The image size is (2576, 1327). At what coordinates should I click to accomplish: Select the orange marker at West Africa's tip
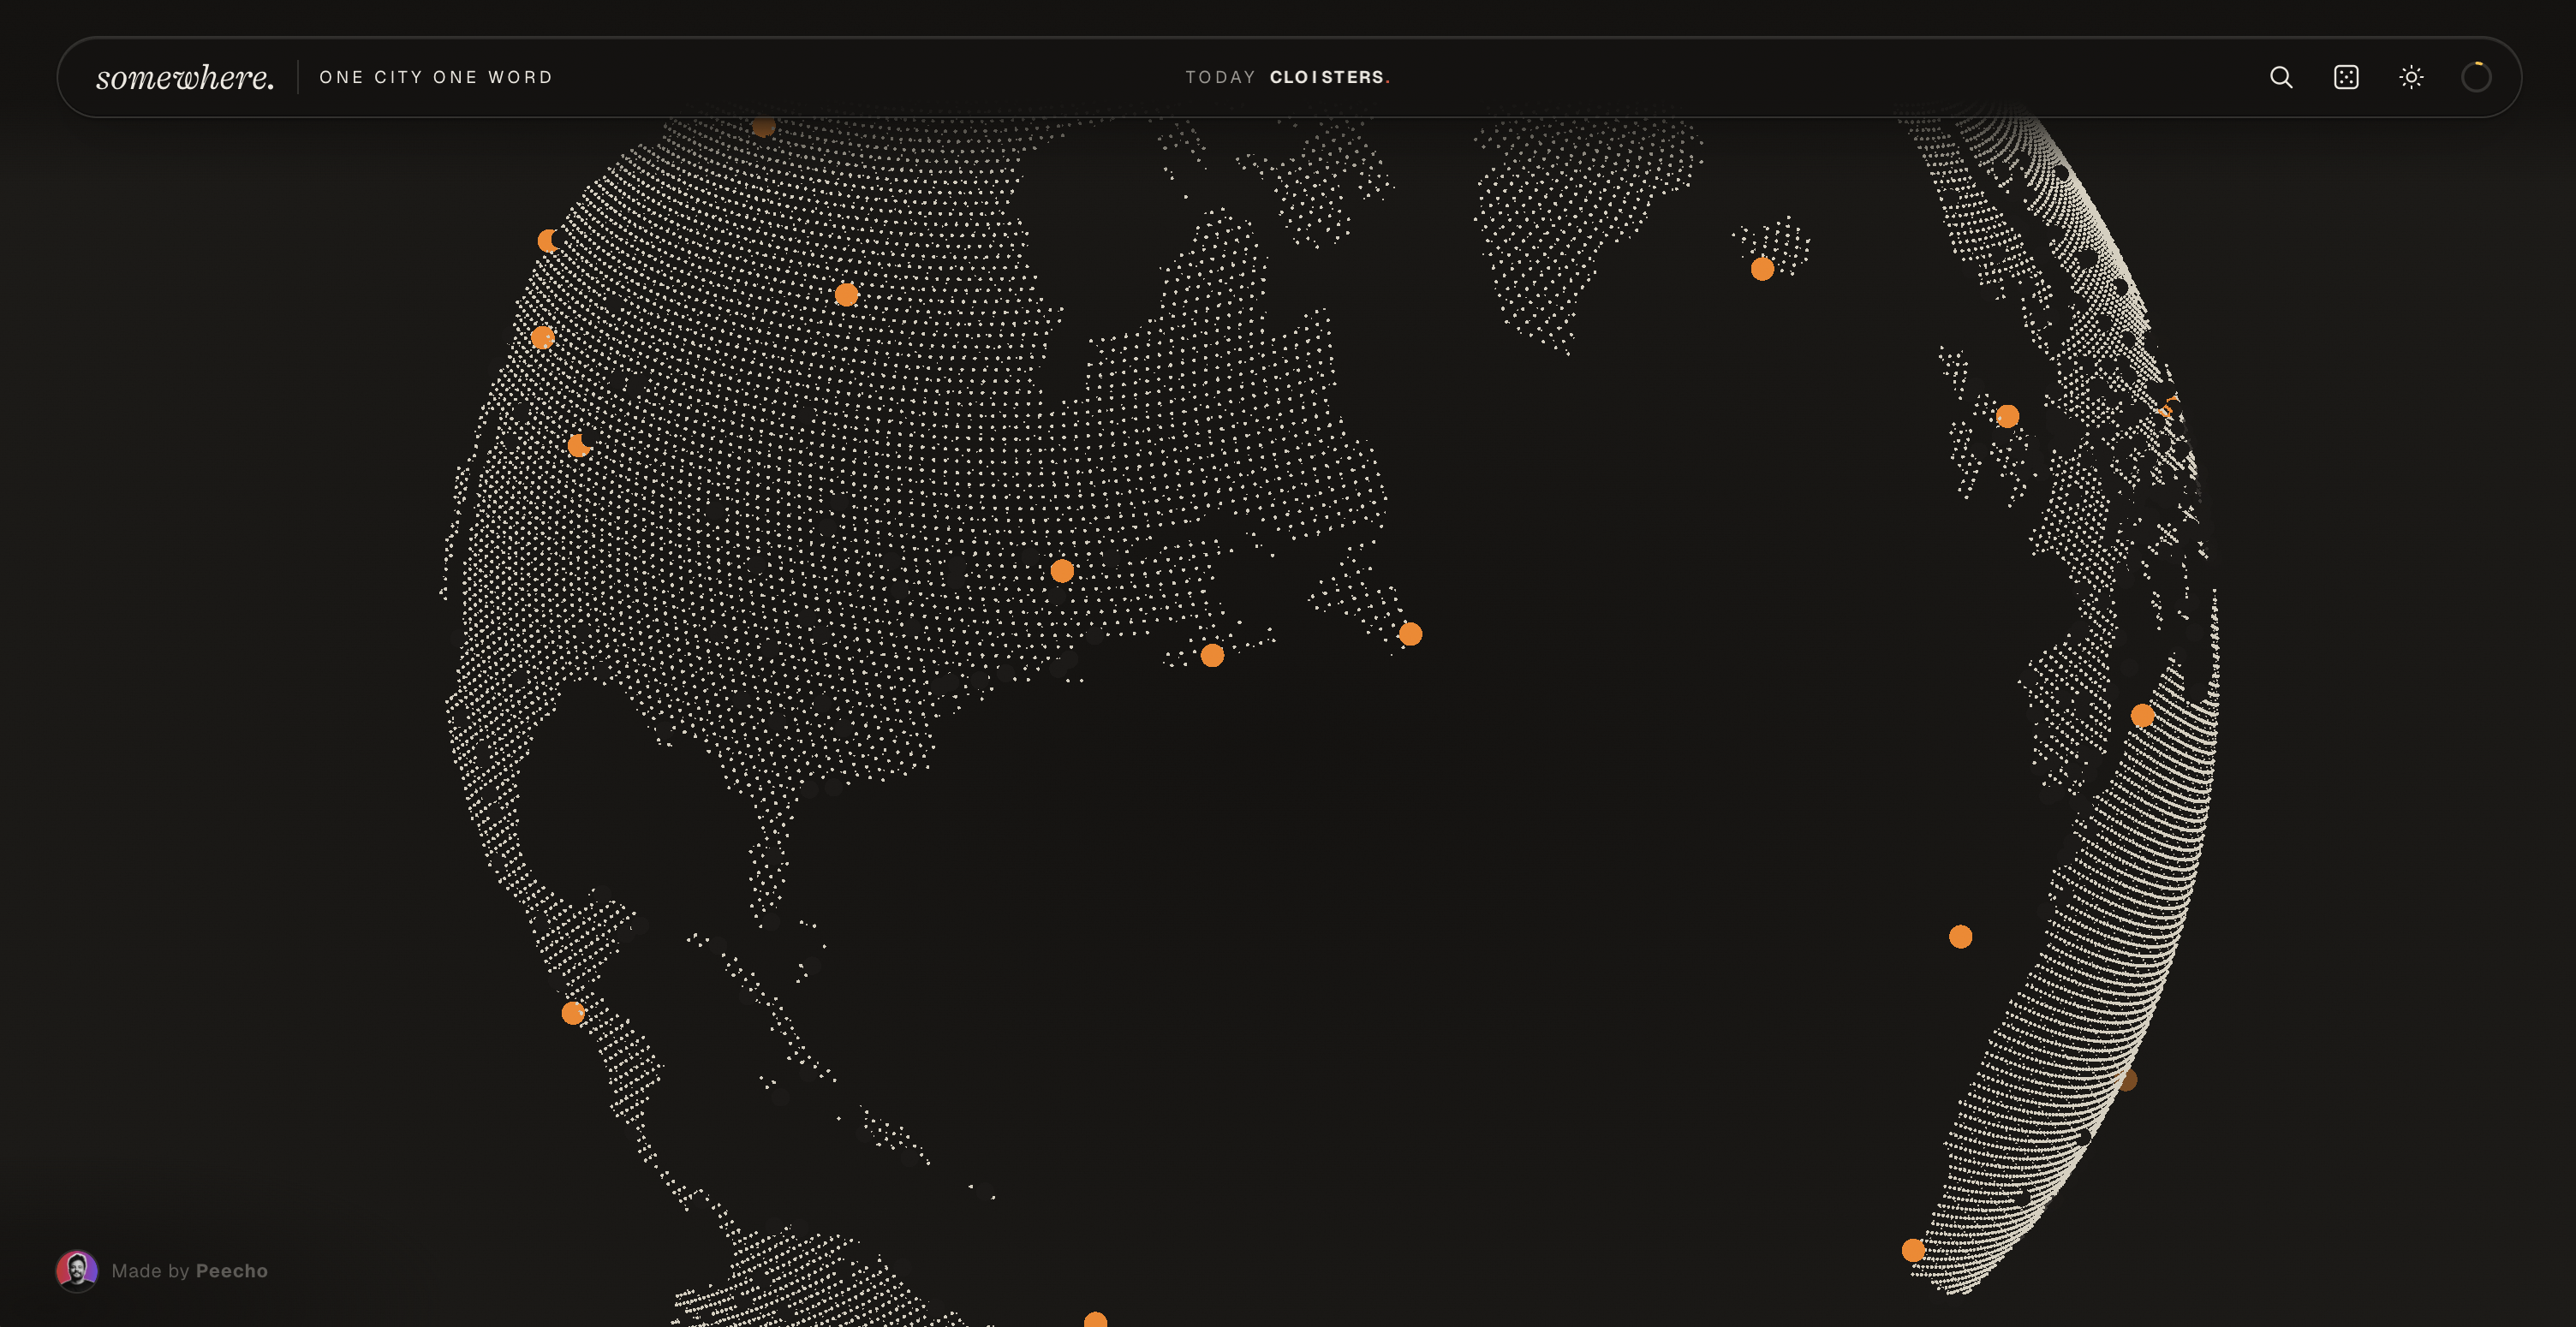[1913, 1250]
